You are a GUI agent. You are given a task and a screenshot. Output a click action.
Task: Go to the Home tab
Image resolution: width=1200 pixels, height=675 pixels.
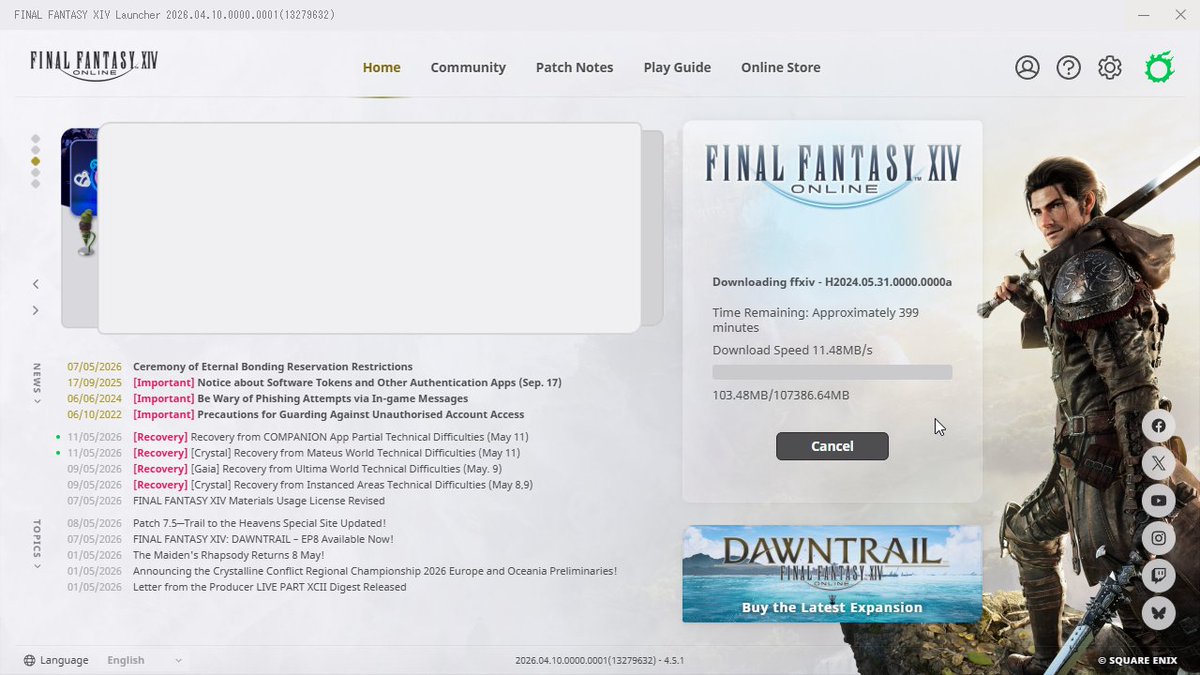381,67
